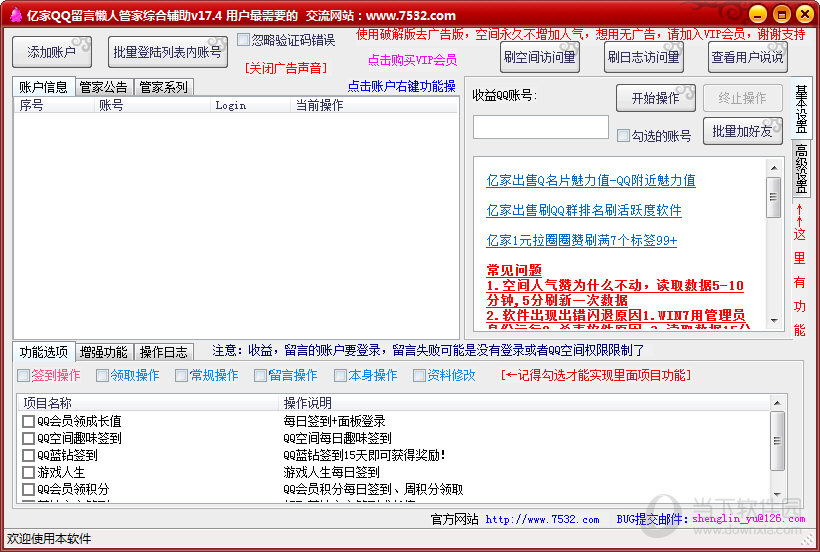Click the app logo icon in title bar

(x=16, y=15)
